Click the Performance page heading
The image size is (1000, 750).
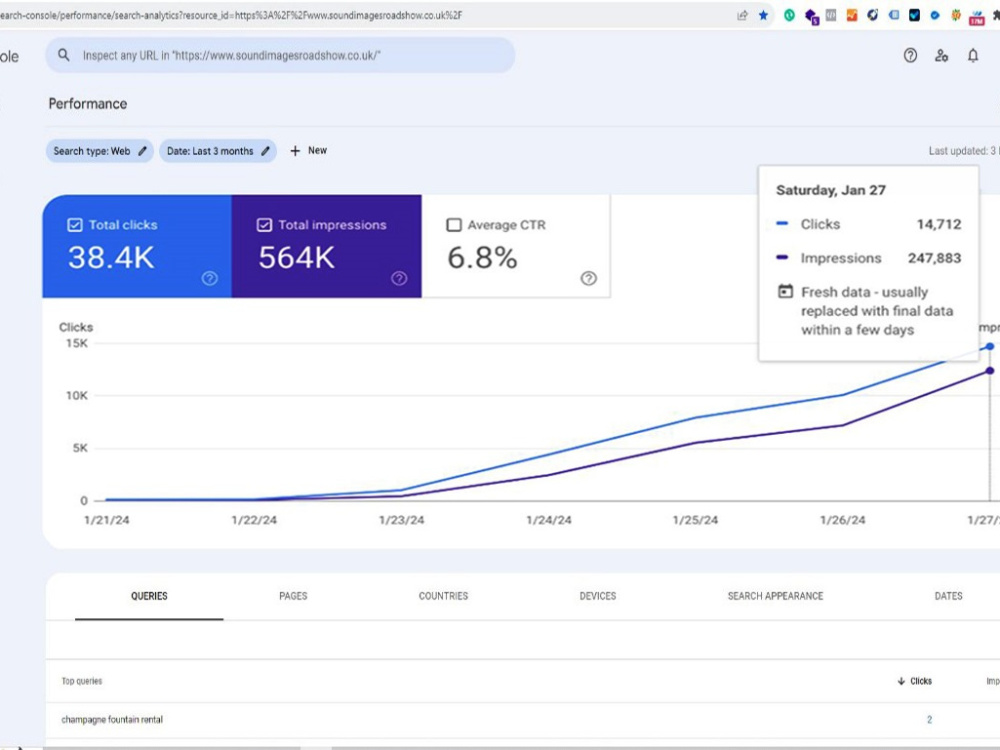[x=88, y=104]
